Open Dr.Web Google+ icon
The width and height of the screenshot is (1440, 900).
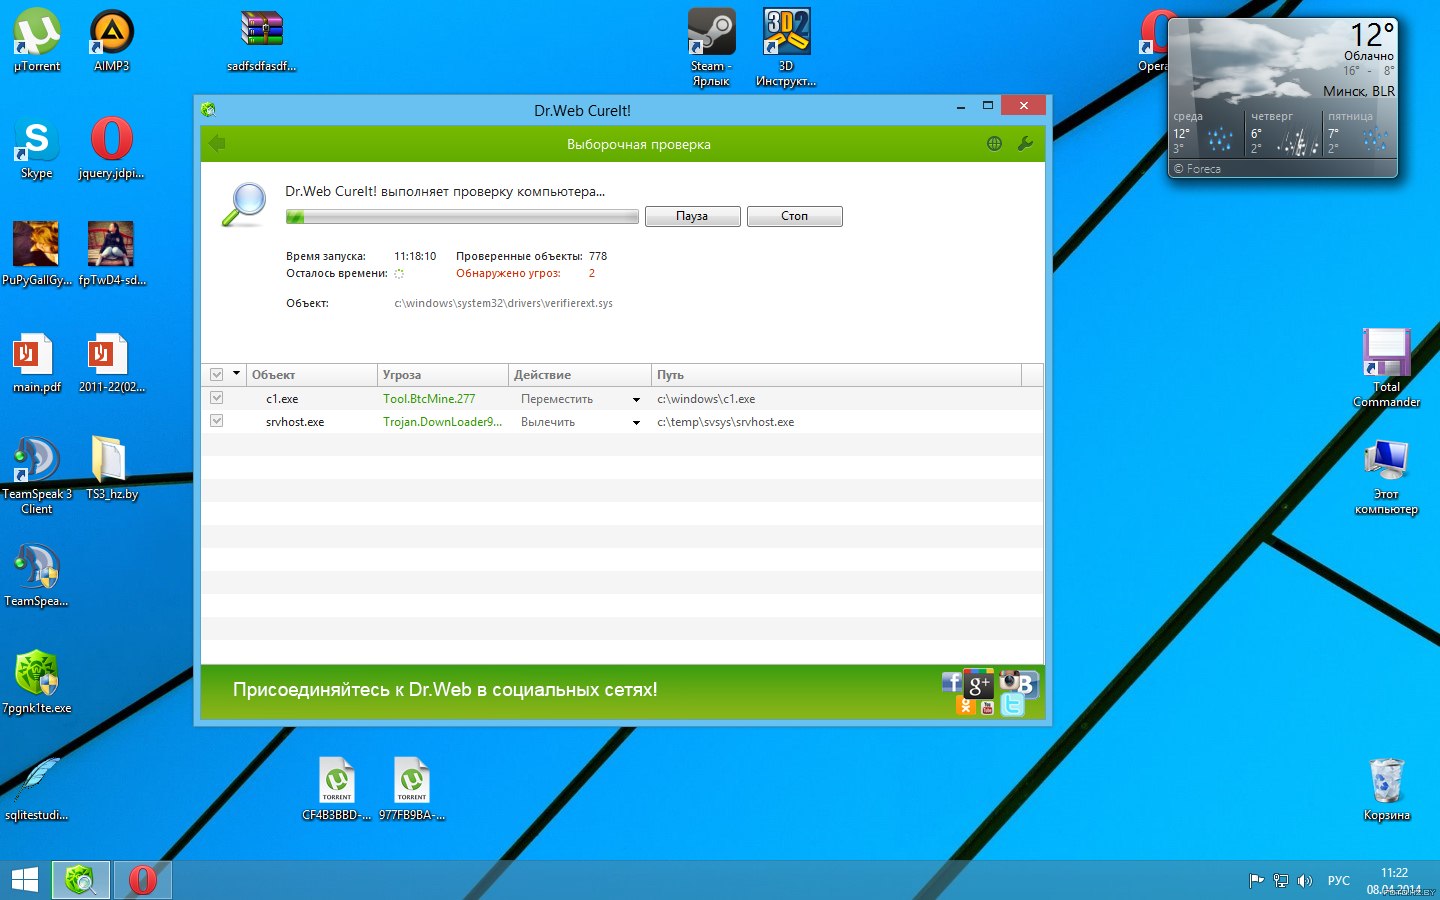coord(979,684)
